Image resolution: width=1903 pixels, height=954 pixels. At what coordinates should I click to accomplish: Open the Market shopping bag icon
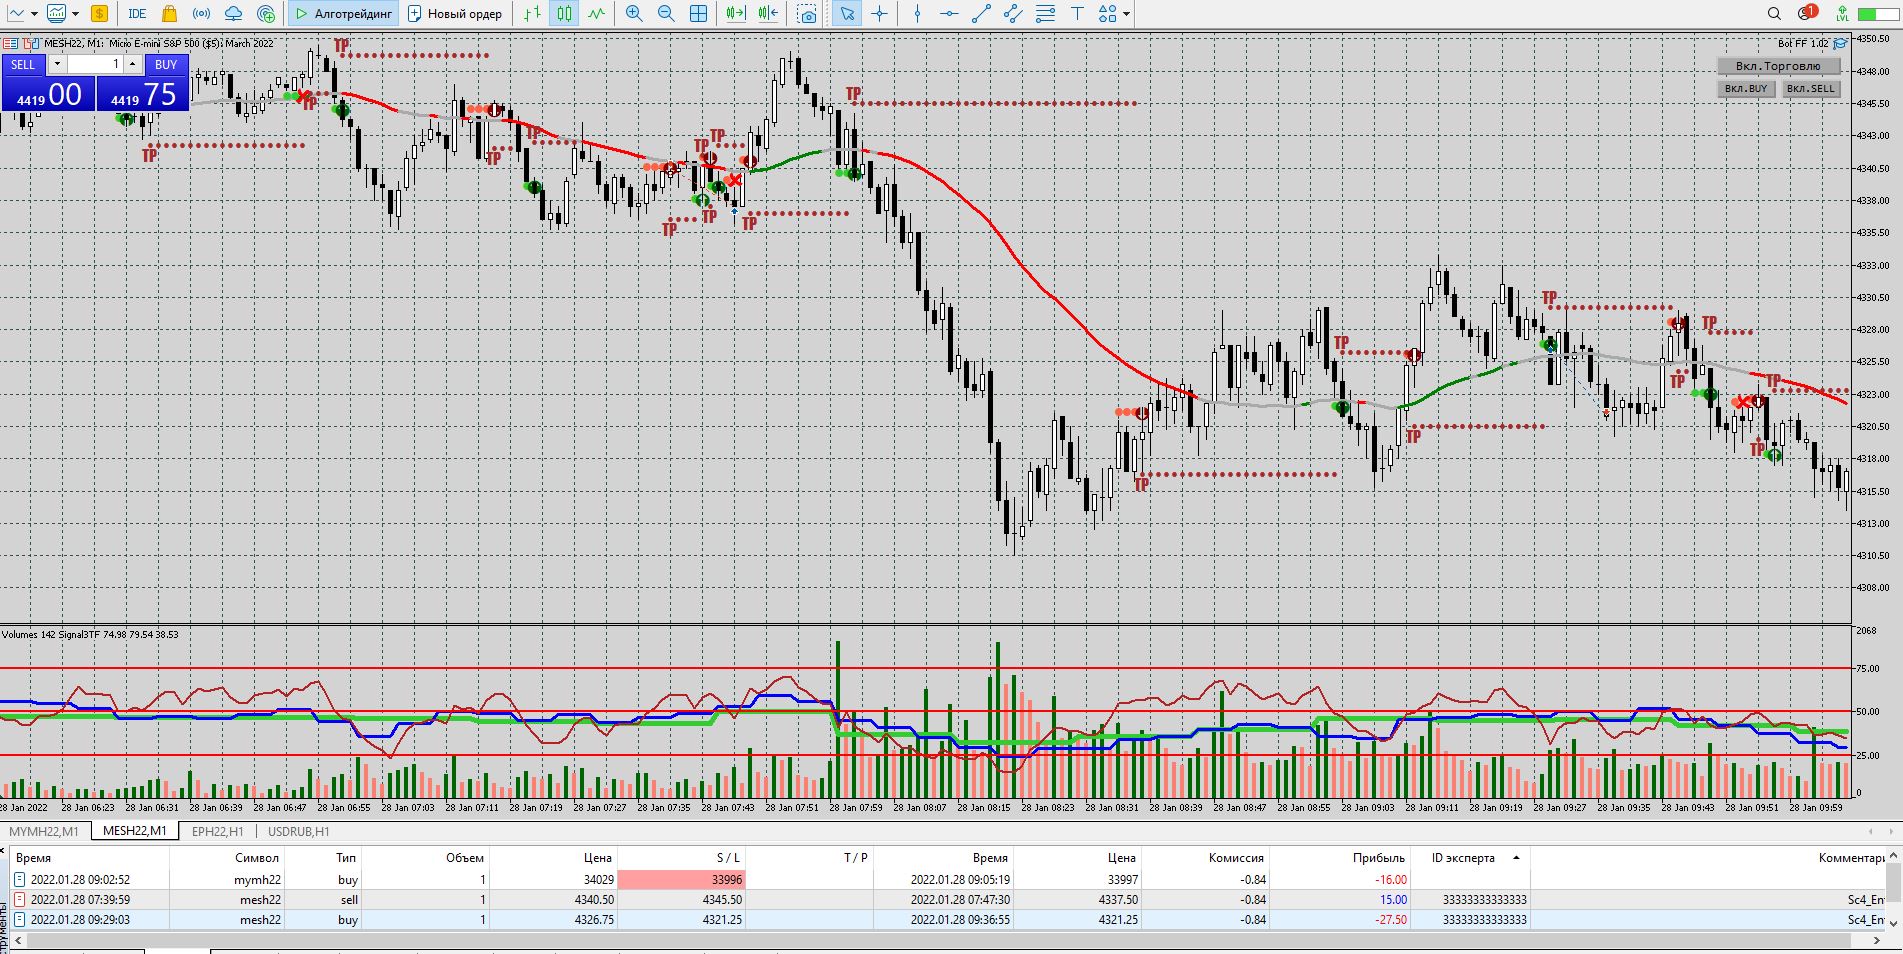point(169,14)
